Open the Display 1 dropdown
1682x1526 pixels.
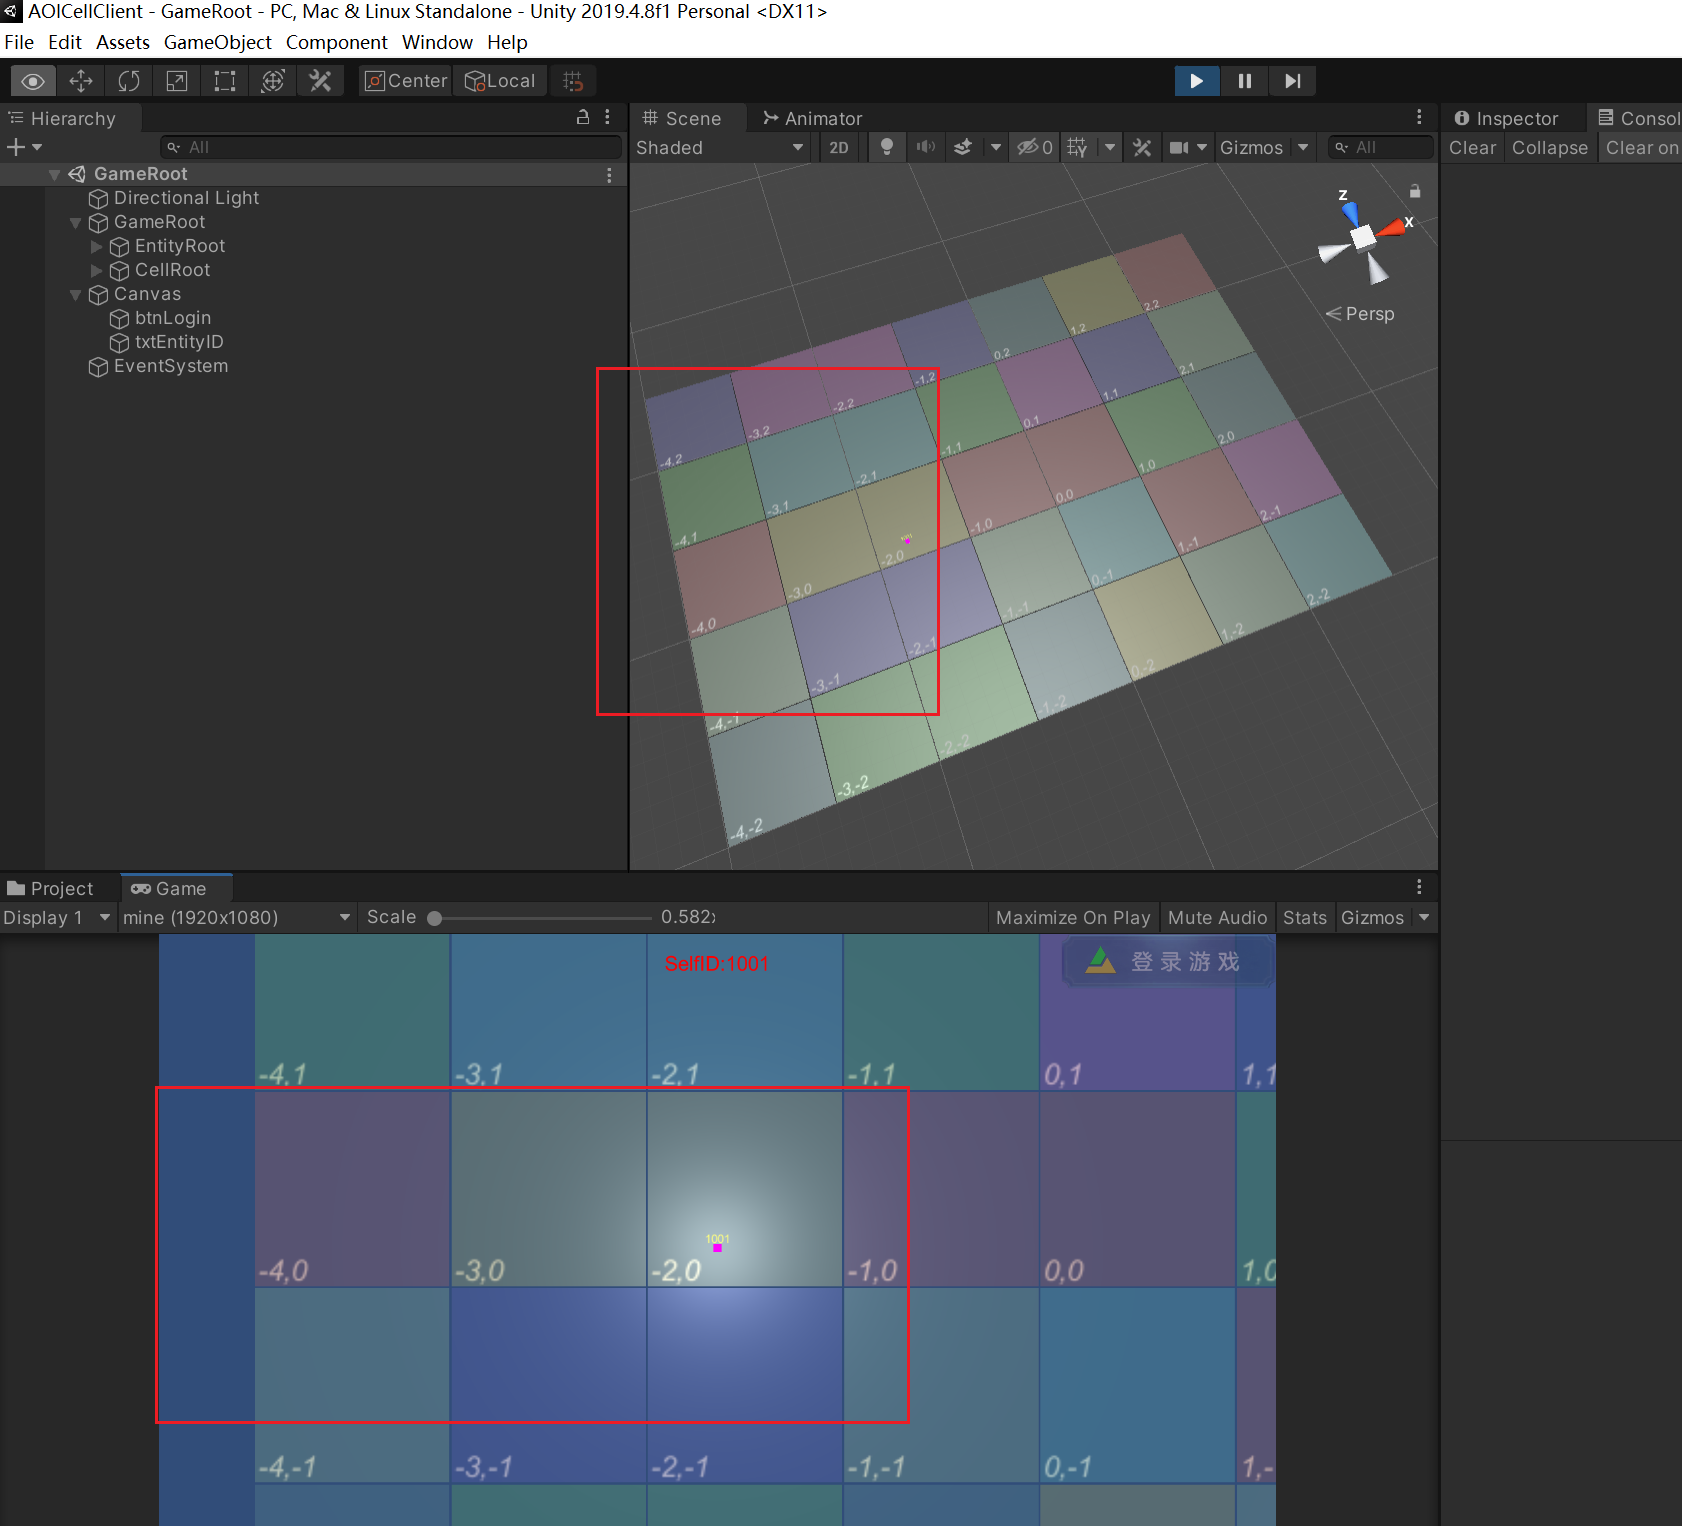click(x=56, y=917)
